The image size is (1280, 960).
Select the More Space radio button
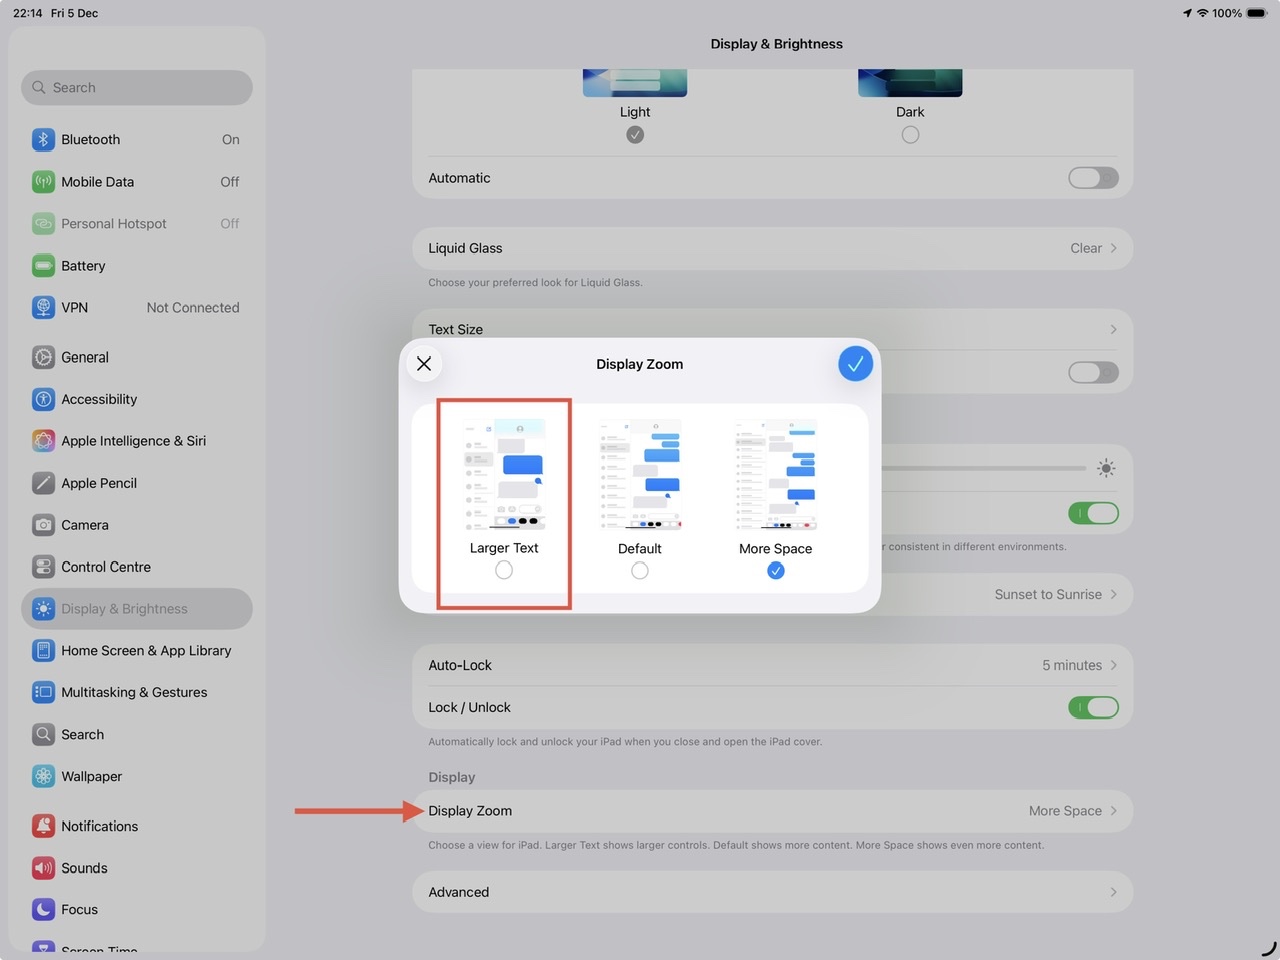pos(776,570)
